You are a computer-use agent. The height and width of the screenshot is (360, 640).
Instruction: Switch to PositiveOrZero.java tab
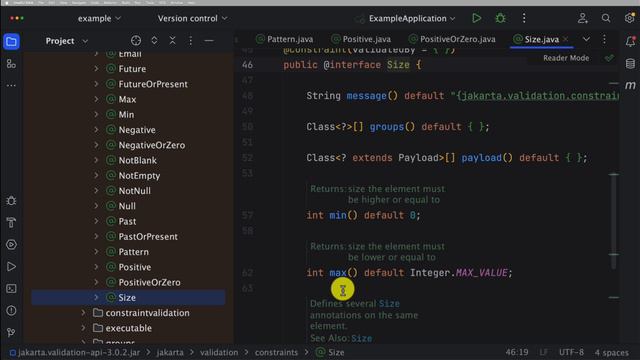coord(452,39)
